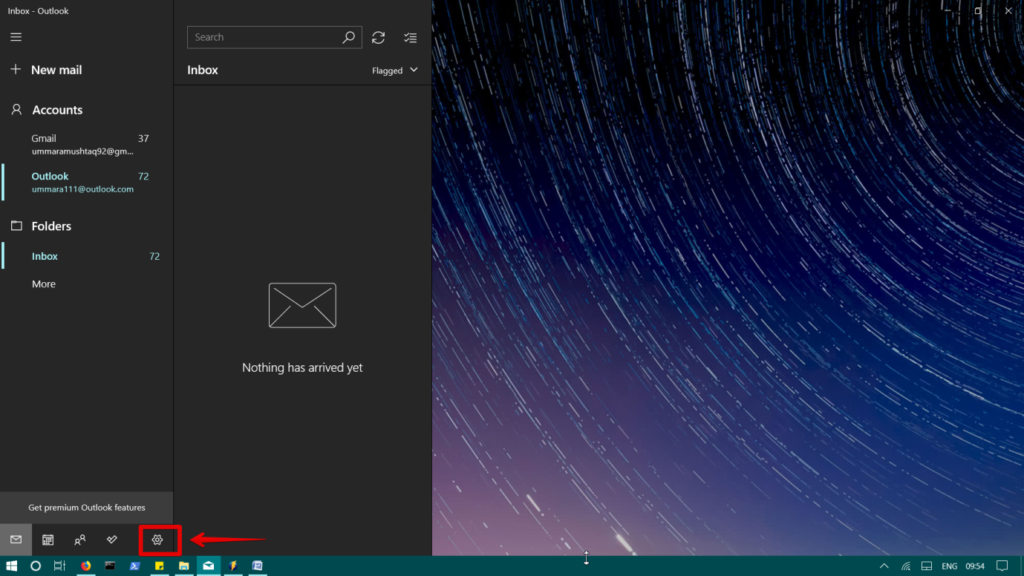Show hidden system tray icons
This screenshot has width=1024, height=576.
[884, 566]
